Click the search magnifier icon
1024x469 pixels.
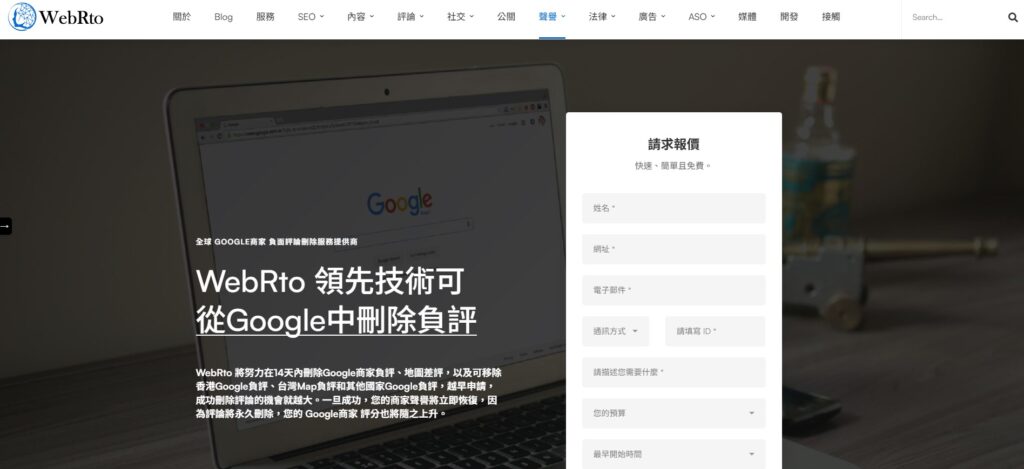click(1012, 18)
